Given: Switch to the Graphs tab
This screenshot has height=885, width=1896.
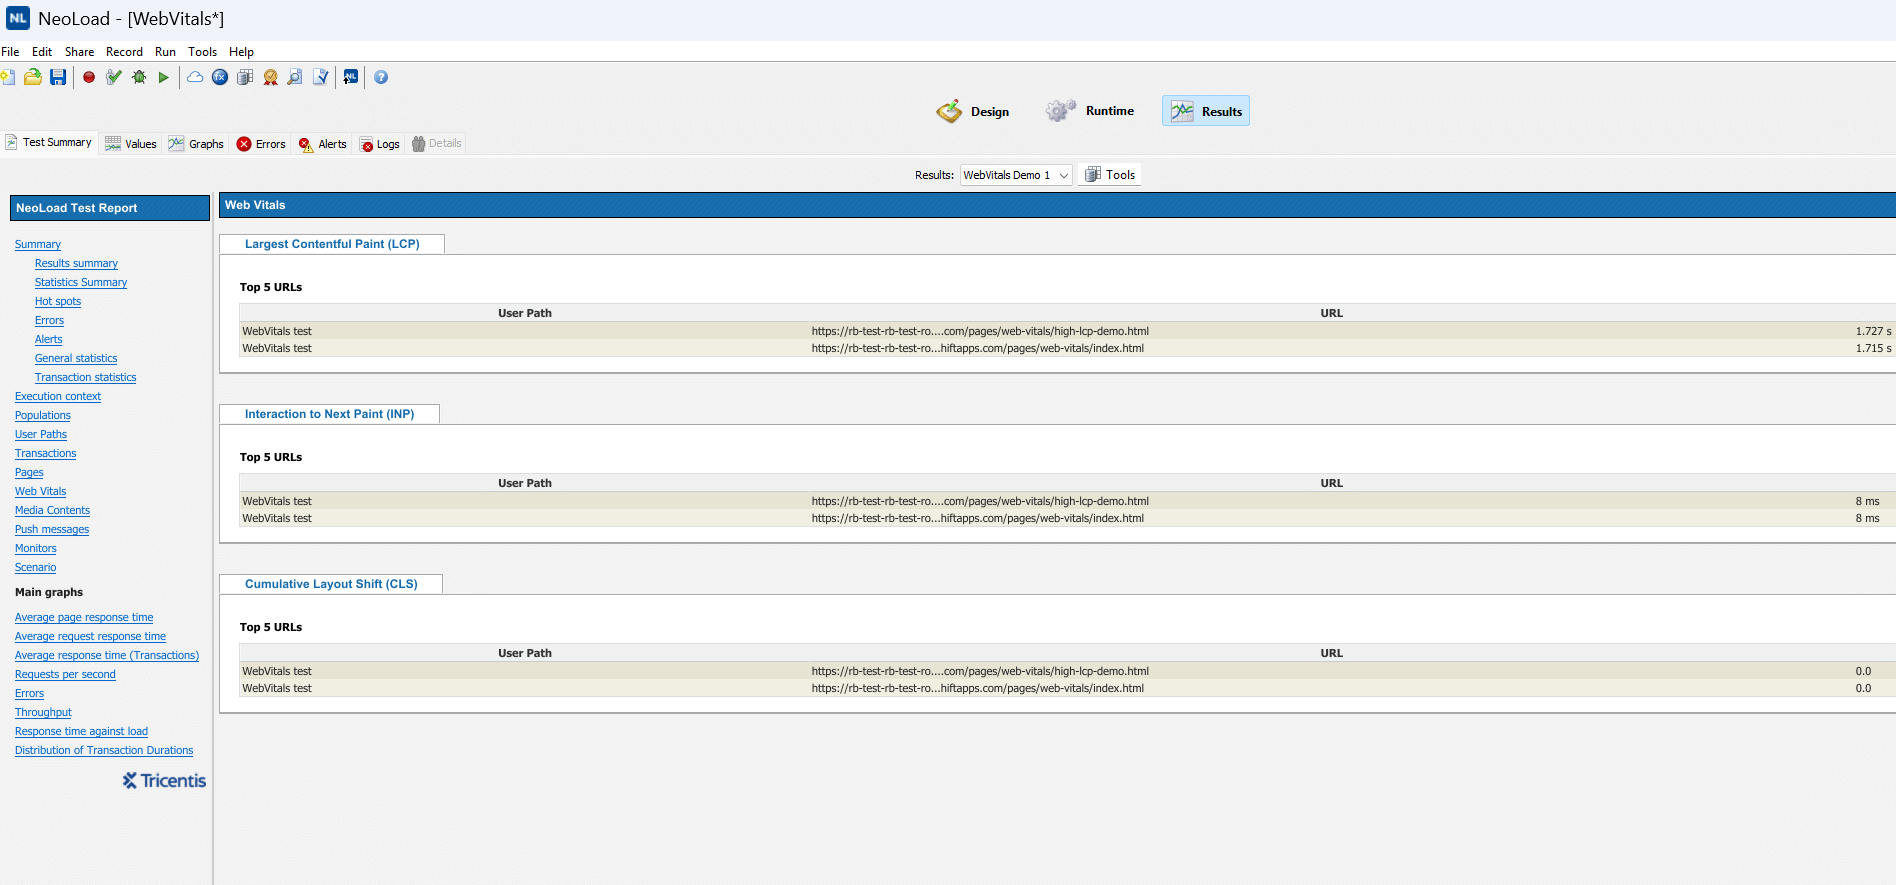Looking at the screenshot, I should coord(197,144).
